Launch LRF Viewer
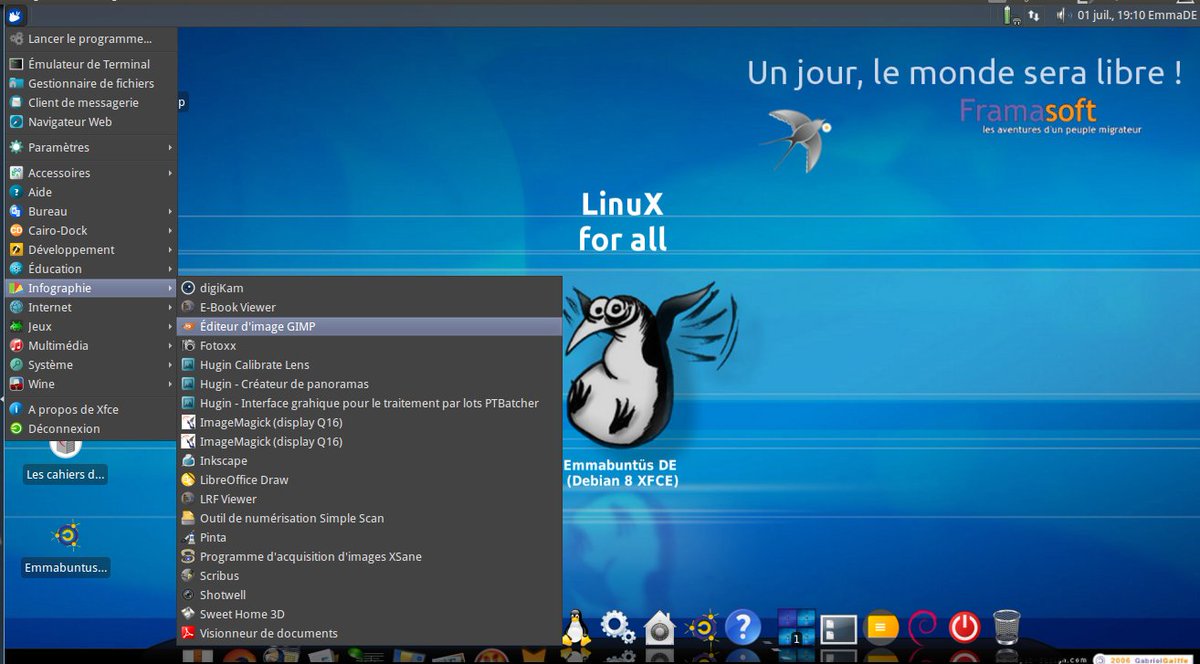1200x664 pixels. pos(369,499)
